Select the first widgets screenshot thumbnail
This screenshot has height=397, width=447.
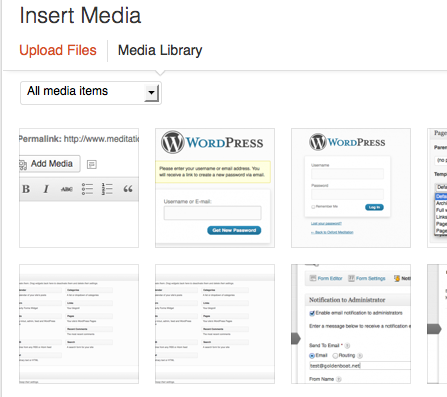79,324
